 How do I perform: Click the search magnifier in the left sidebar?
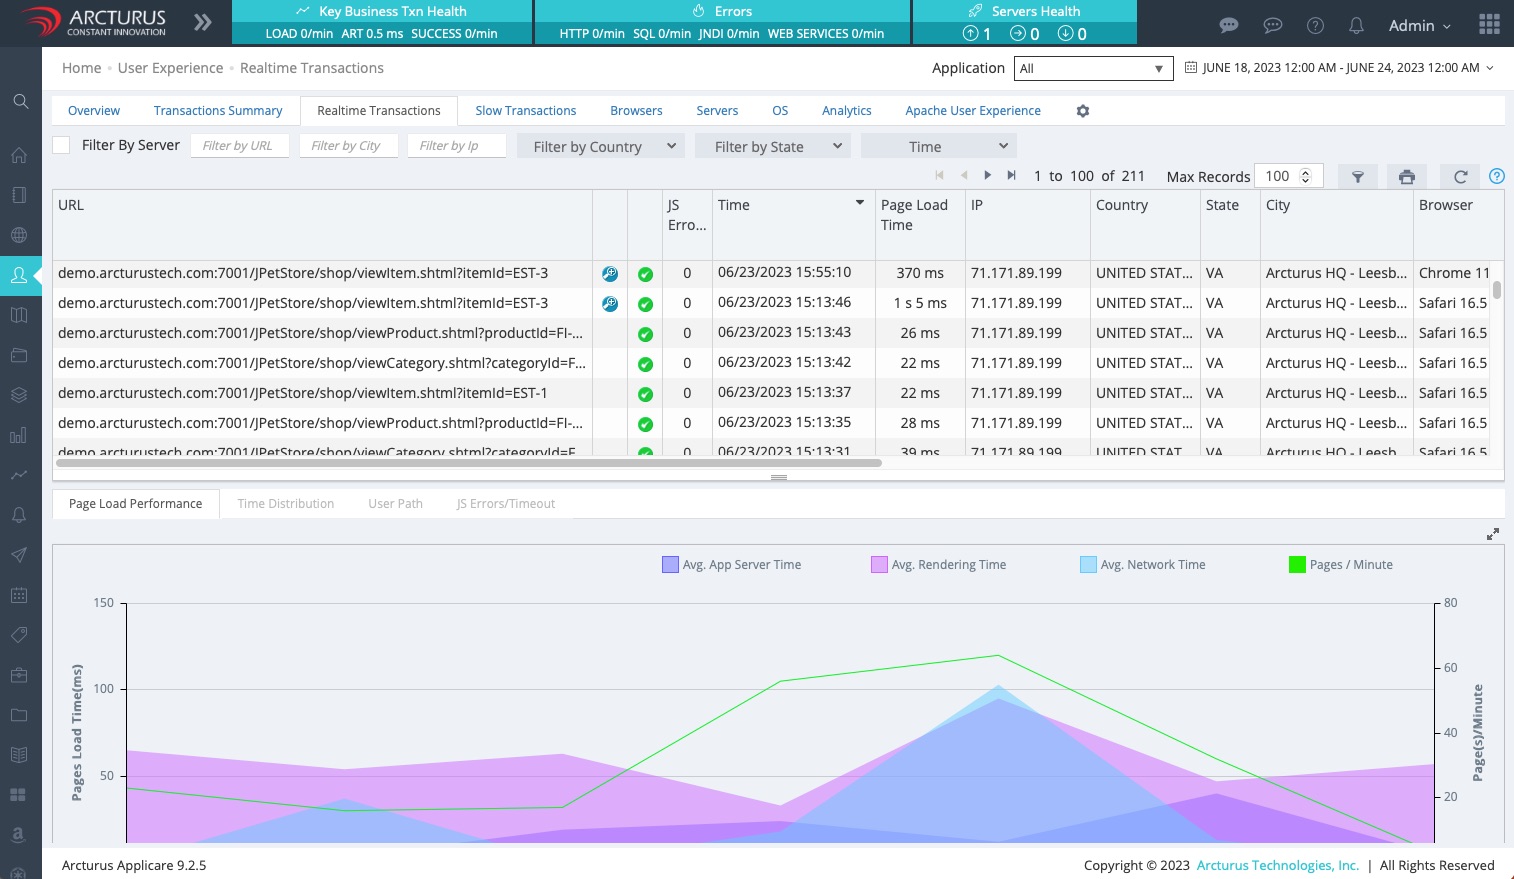(x=20, y=101)
